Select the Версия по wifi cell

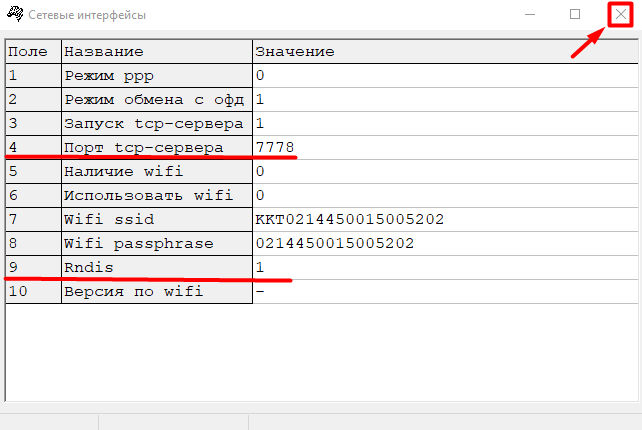click(157, 291)
